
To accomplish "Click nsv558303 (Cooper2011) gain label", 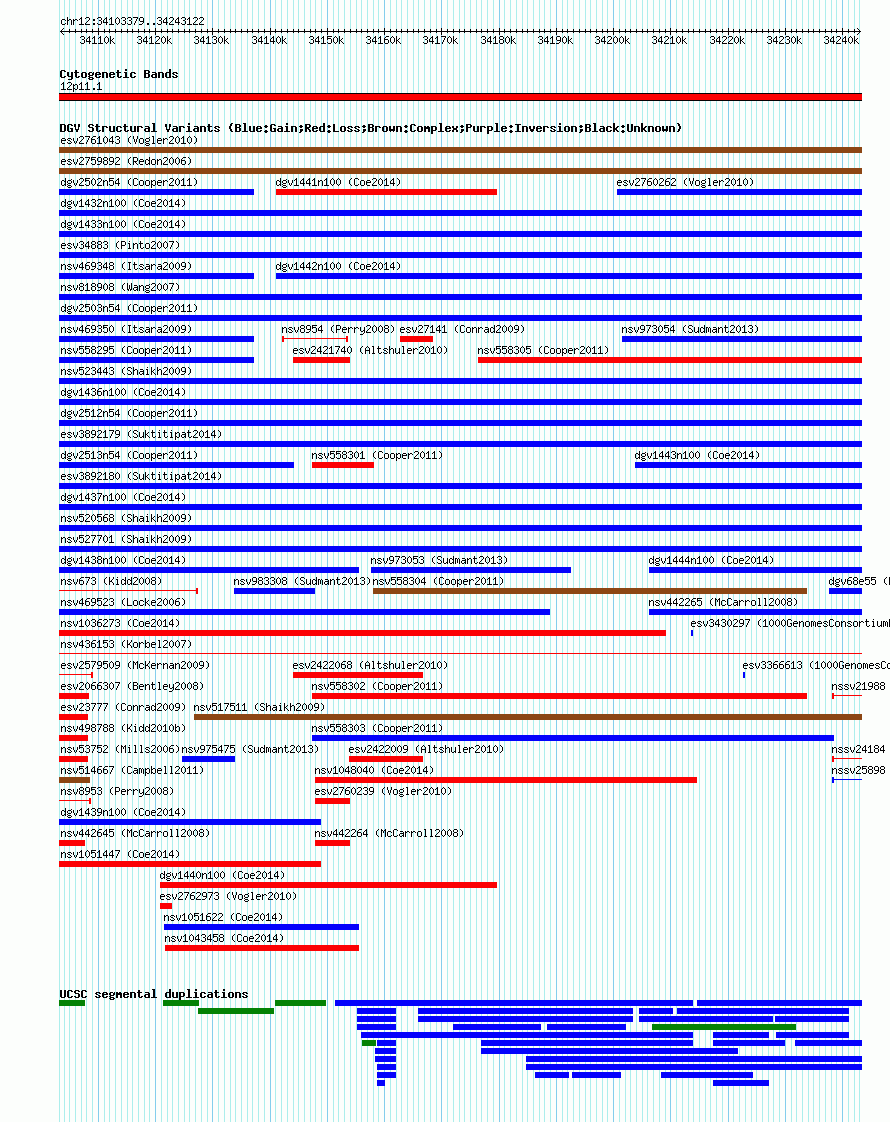I will tap(377, 728).
